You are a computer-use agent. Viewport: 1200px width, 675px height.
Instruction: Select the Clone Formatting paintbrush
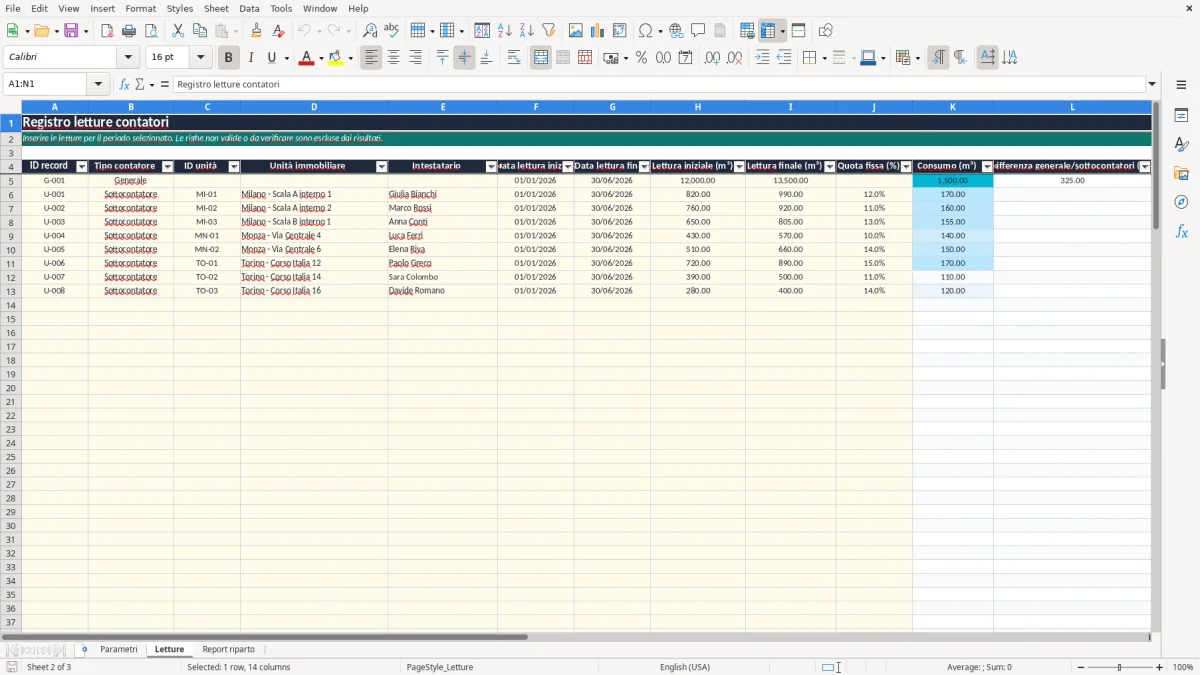click(x=256, y=31)
